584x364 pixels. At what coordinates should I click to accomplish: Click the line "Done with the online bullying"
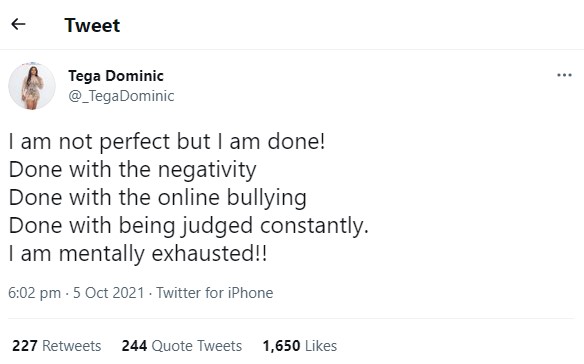(158, 198)
